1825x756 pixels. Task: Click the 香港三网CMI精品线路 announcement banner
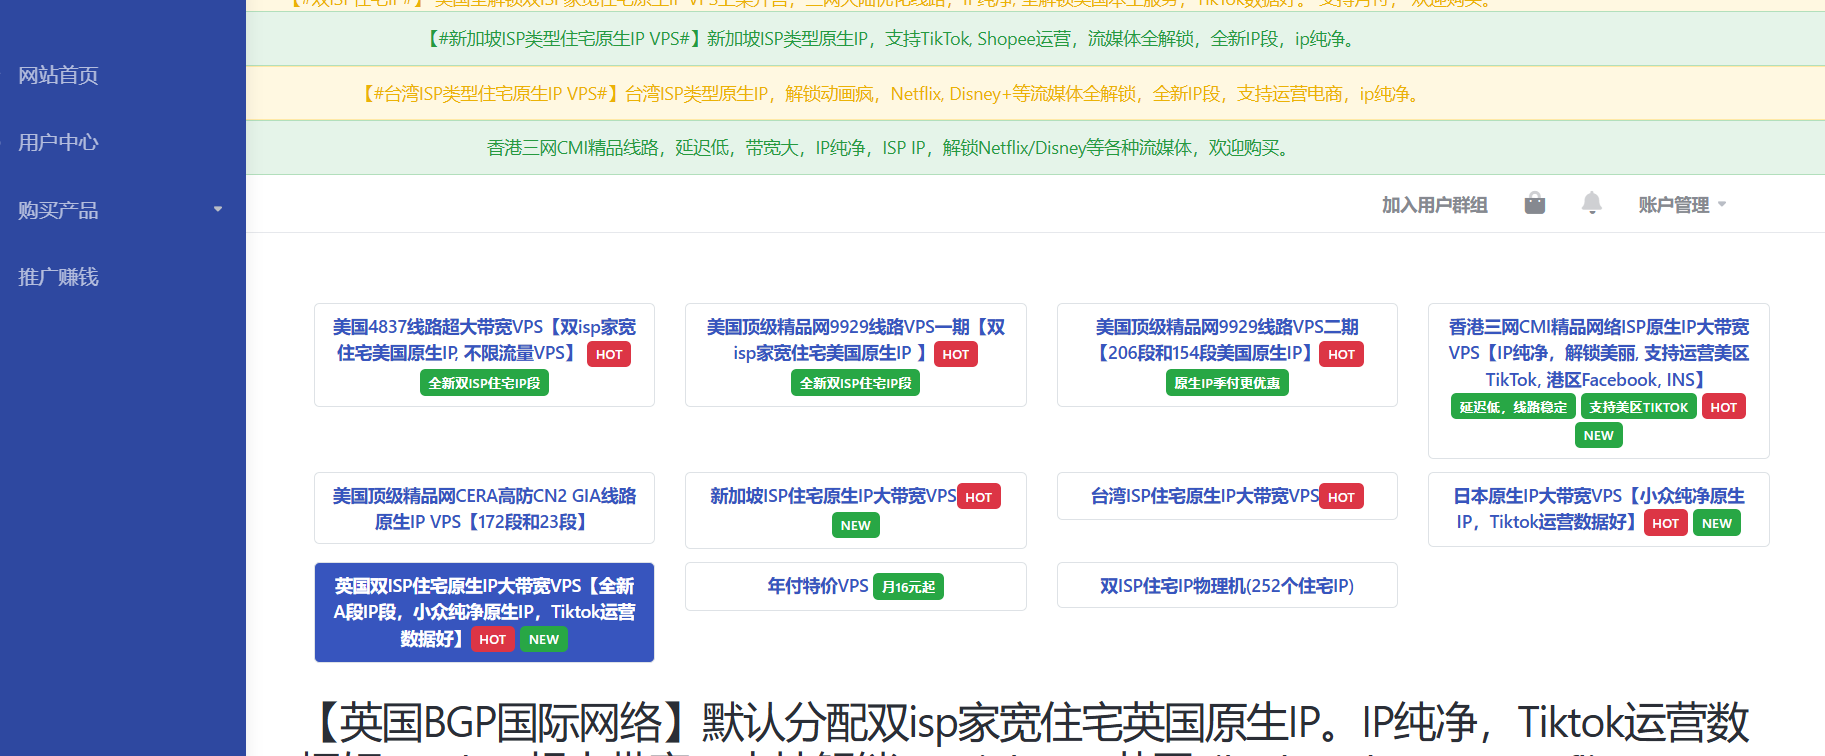point(1035,148)
